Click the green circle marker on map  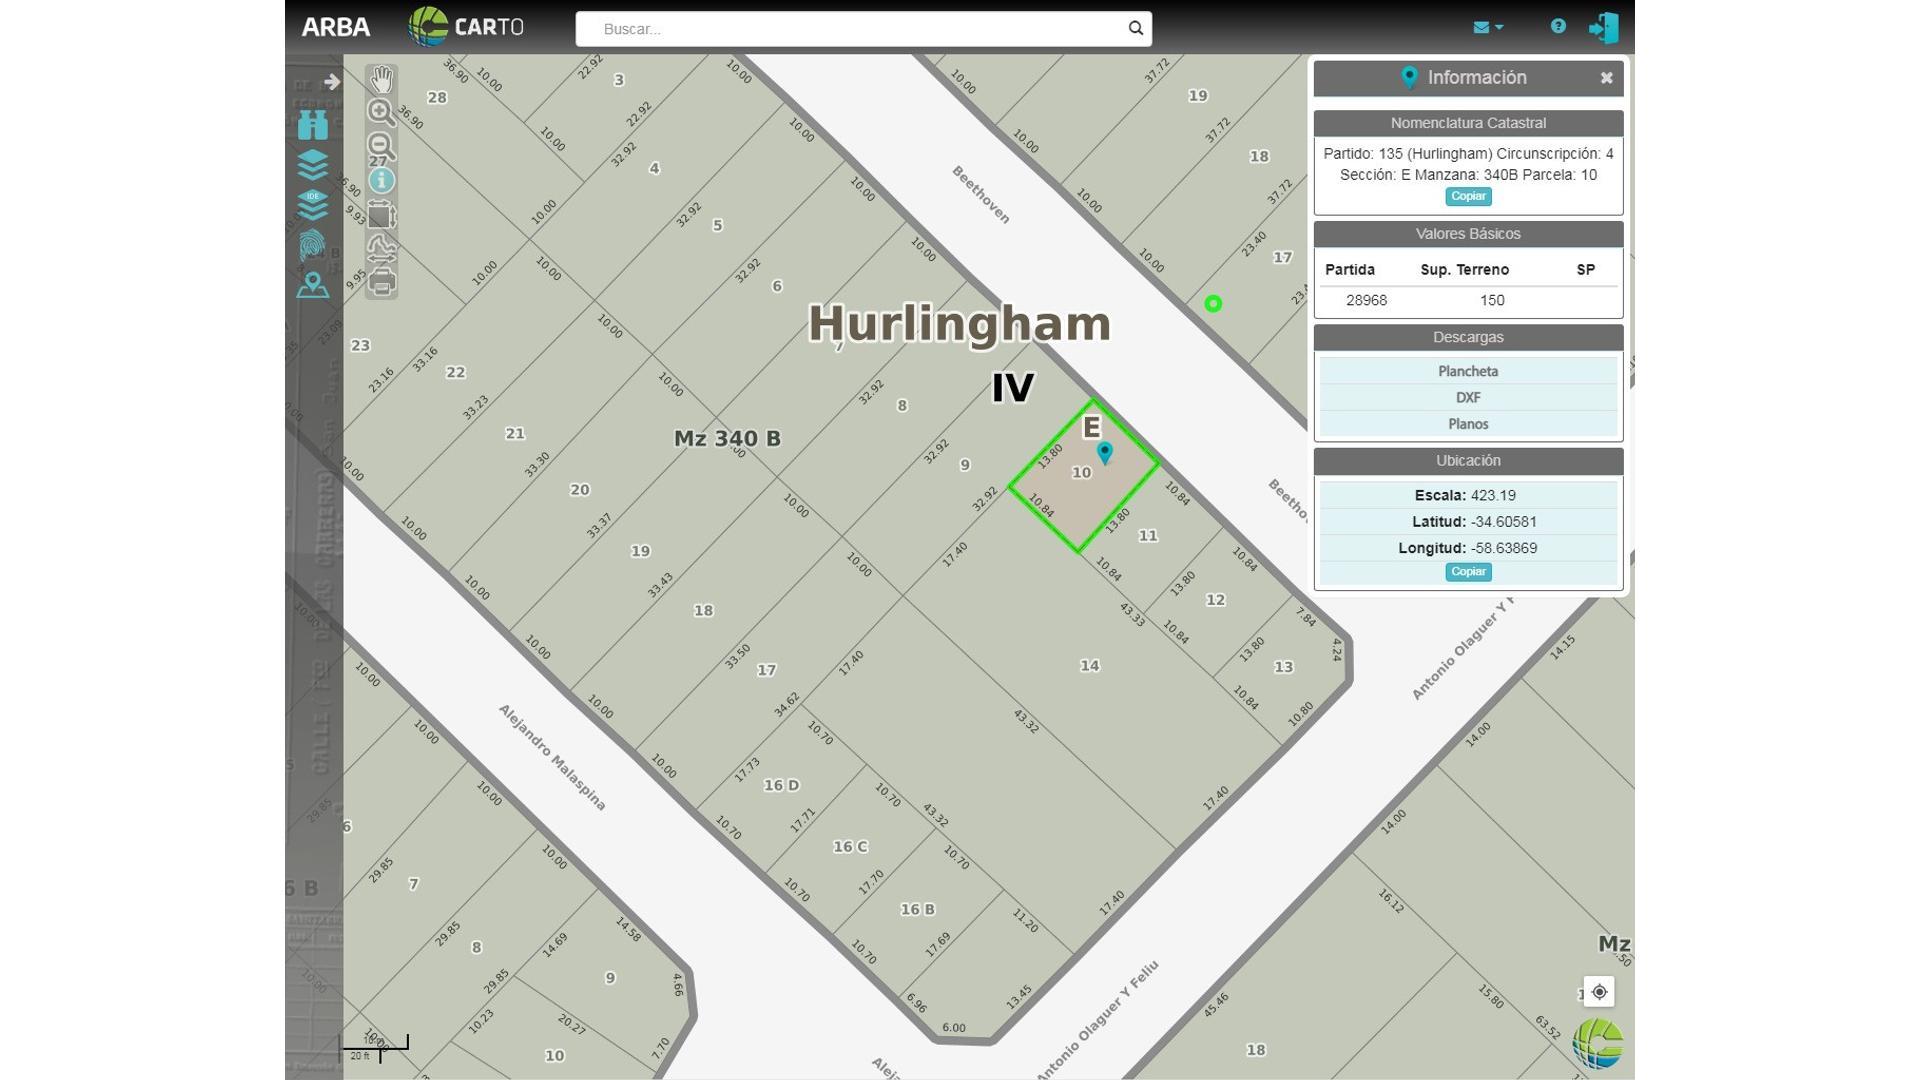[x=1213, y=304]
